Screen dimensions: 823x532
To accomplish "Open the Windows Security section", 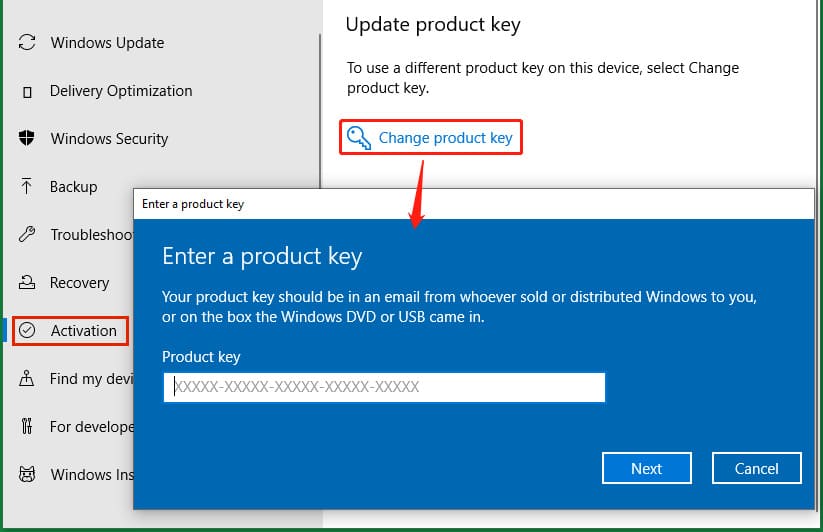I will coord(109,139).
